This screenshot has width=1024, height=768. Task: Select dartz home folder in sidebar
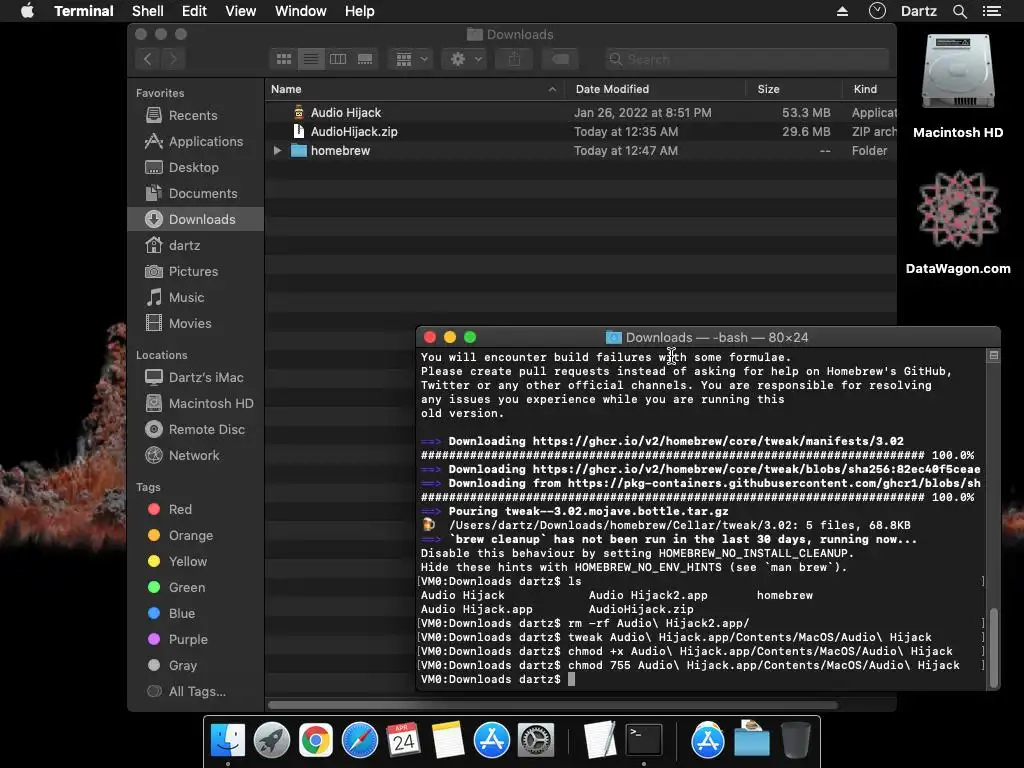[x=195, y=246]
